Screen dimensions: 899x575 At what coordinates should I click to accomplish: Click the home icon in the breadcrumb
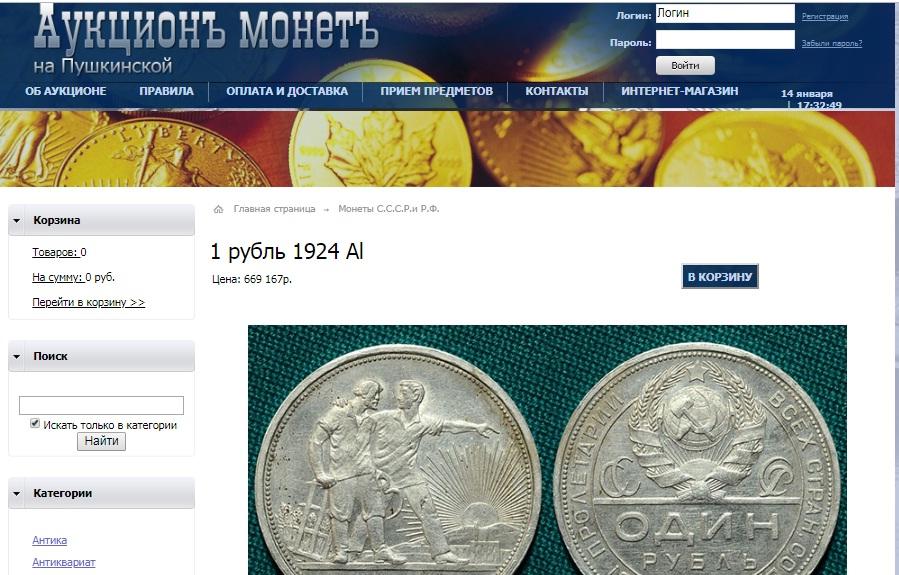click(x=218, y=209)
